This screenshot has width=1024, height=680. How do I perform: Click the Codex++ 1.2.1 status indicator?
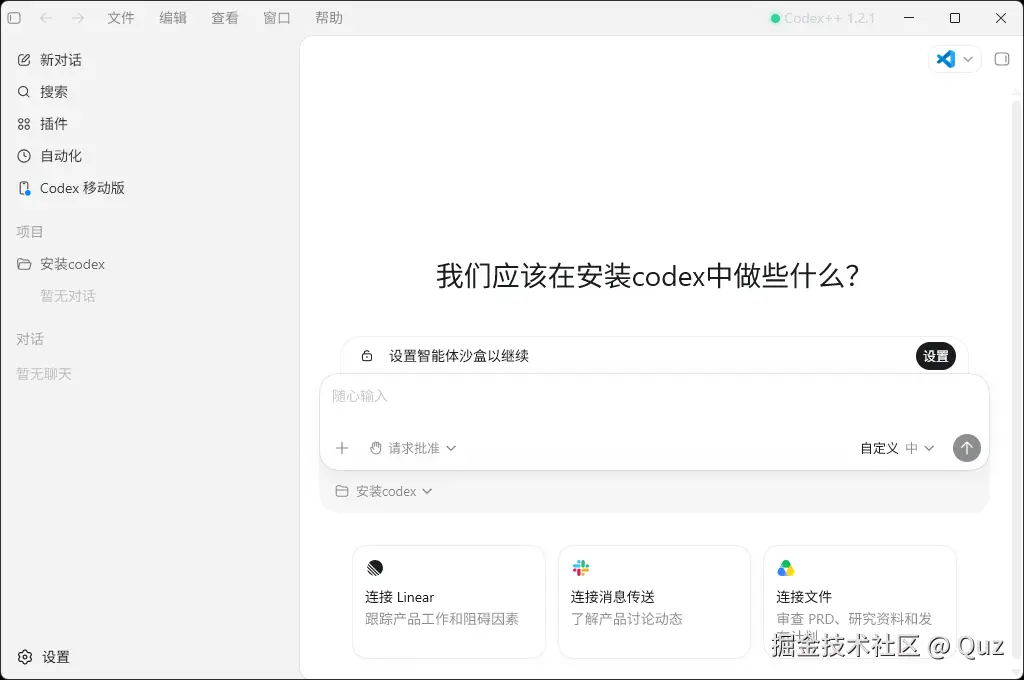pos(823,18)
